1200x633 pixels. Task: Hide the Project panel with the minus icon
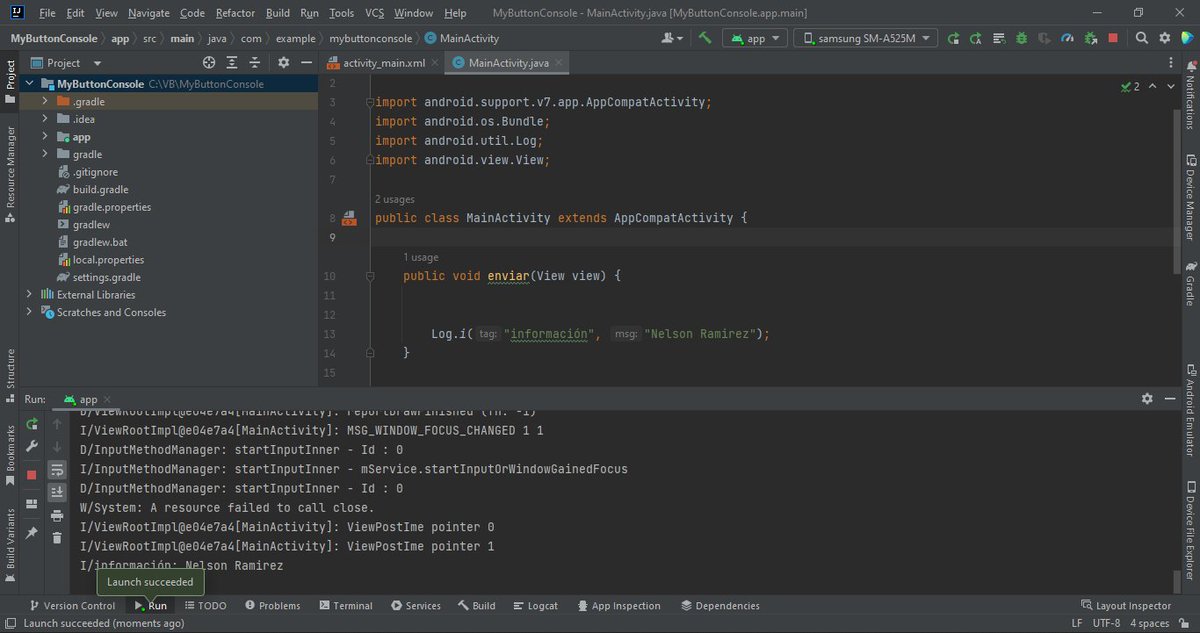[x=306, y=62]
